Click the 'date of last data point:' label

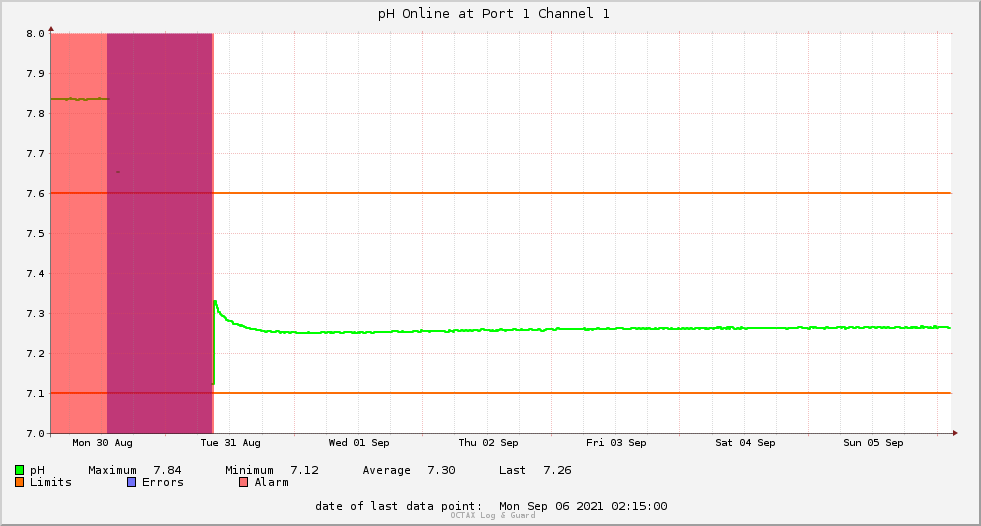click(399, 506)
